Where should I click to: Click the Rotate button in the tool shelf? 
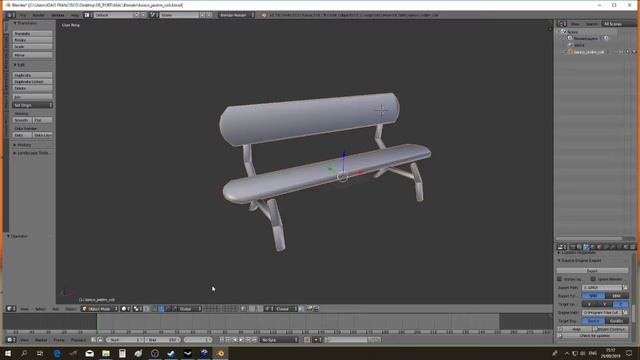tap(33, 40)
